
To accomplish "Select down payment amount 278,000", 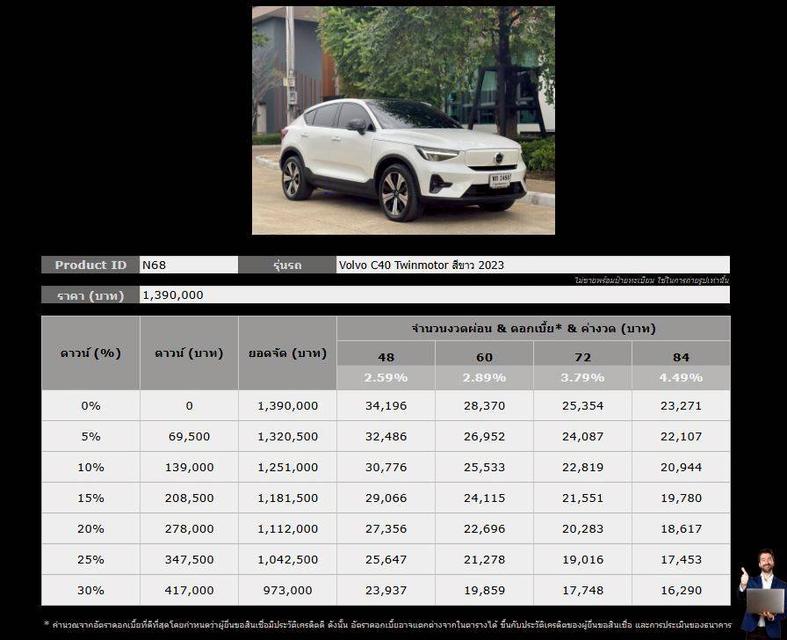I will coord(189,529).
